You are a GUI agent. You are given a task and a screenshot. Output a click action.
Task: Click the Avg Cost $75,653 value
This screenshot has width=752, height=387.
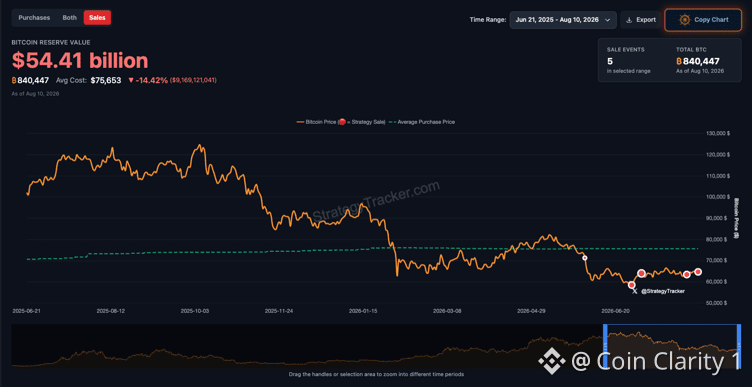tap(106, 80)
